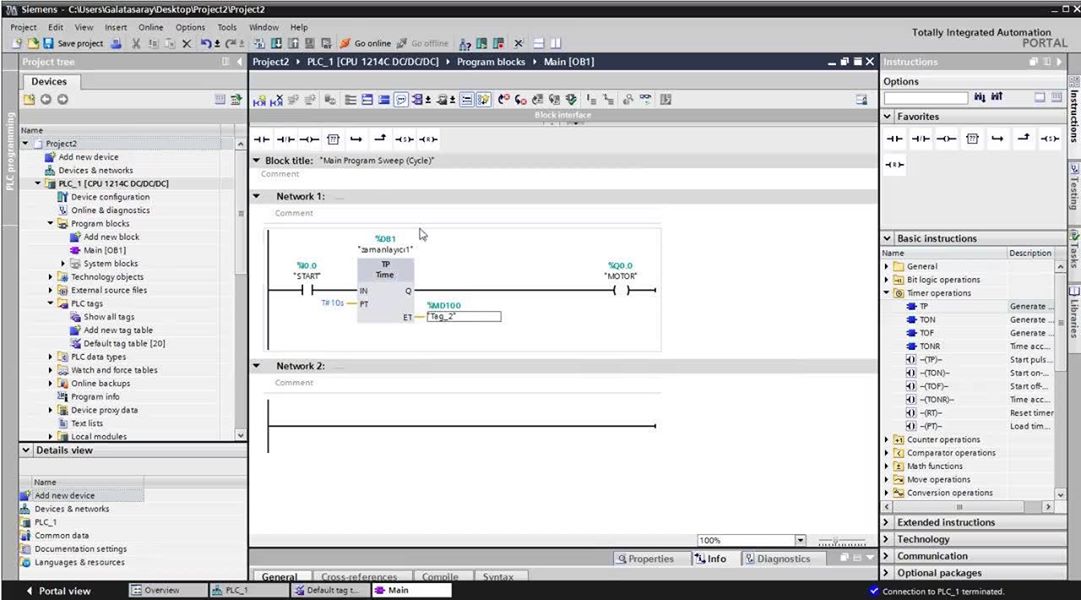Image resolution: width=1081 pixels, height=600 pixels.
Task: Open the Tools menu
Action: [x=227, y=28]
